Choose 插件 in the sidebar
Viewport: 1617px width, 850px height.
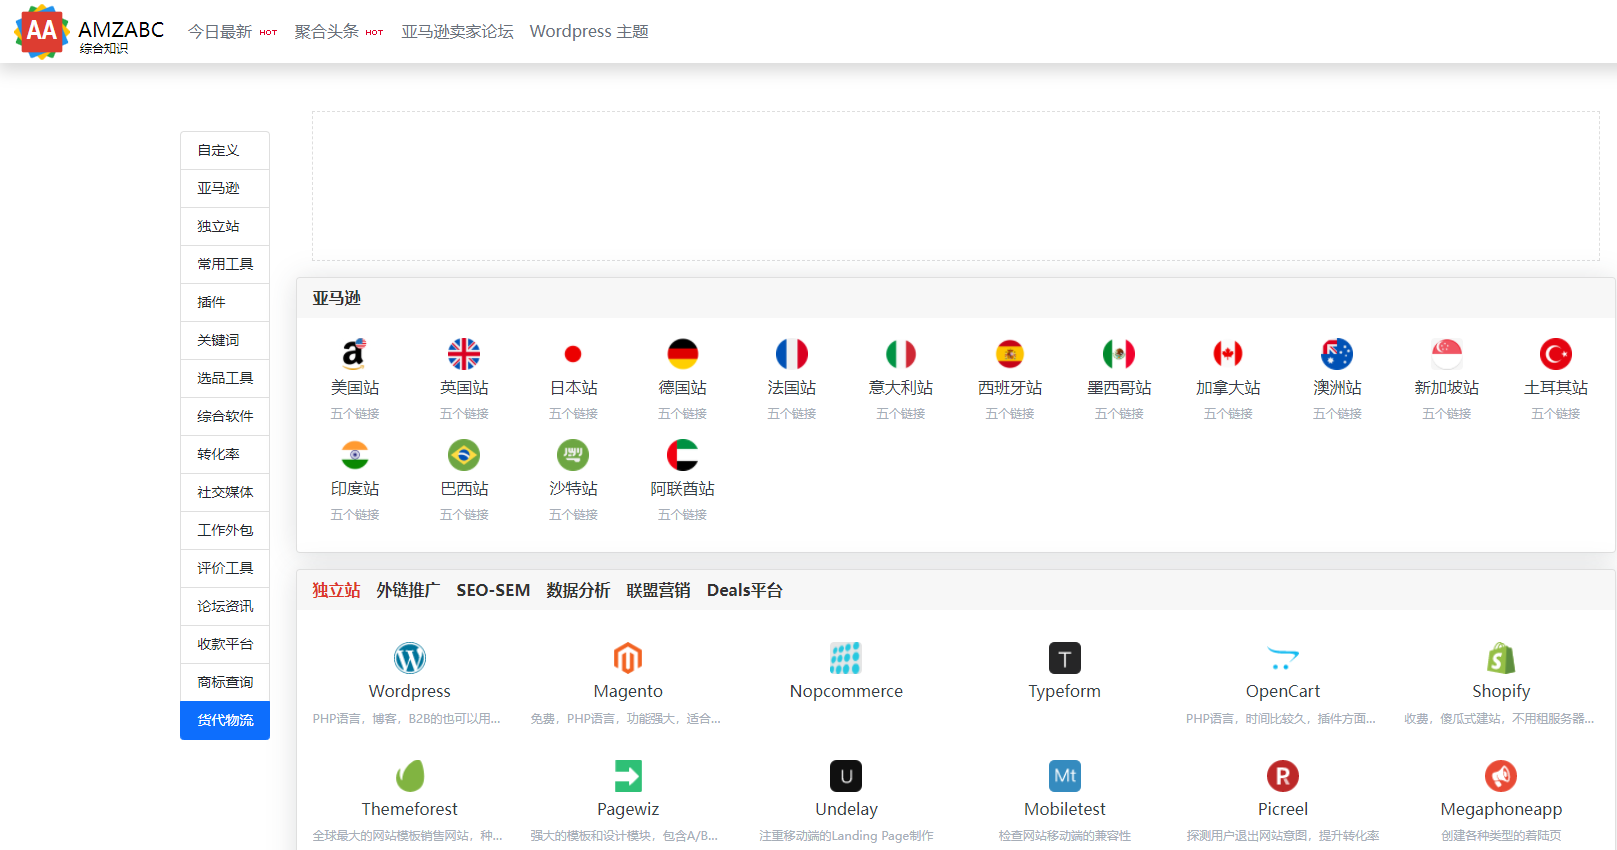coord(225,303)
